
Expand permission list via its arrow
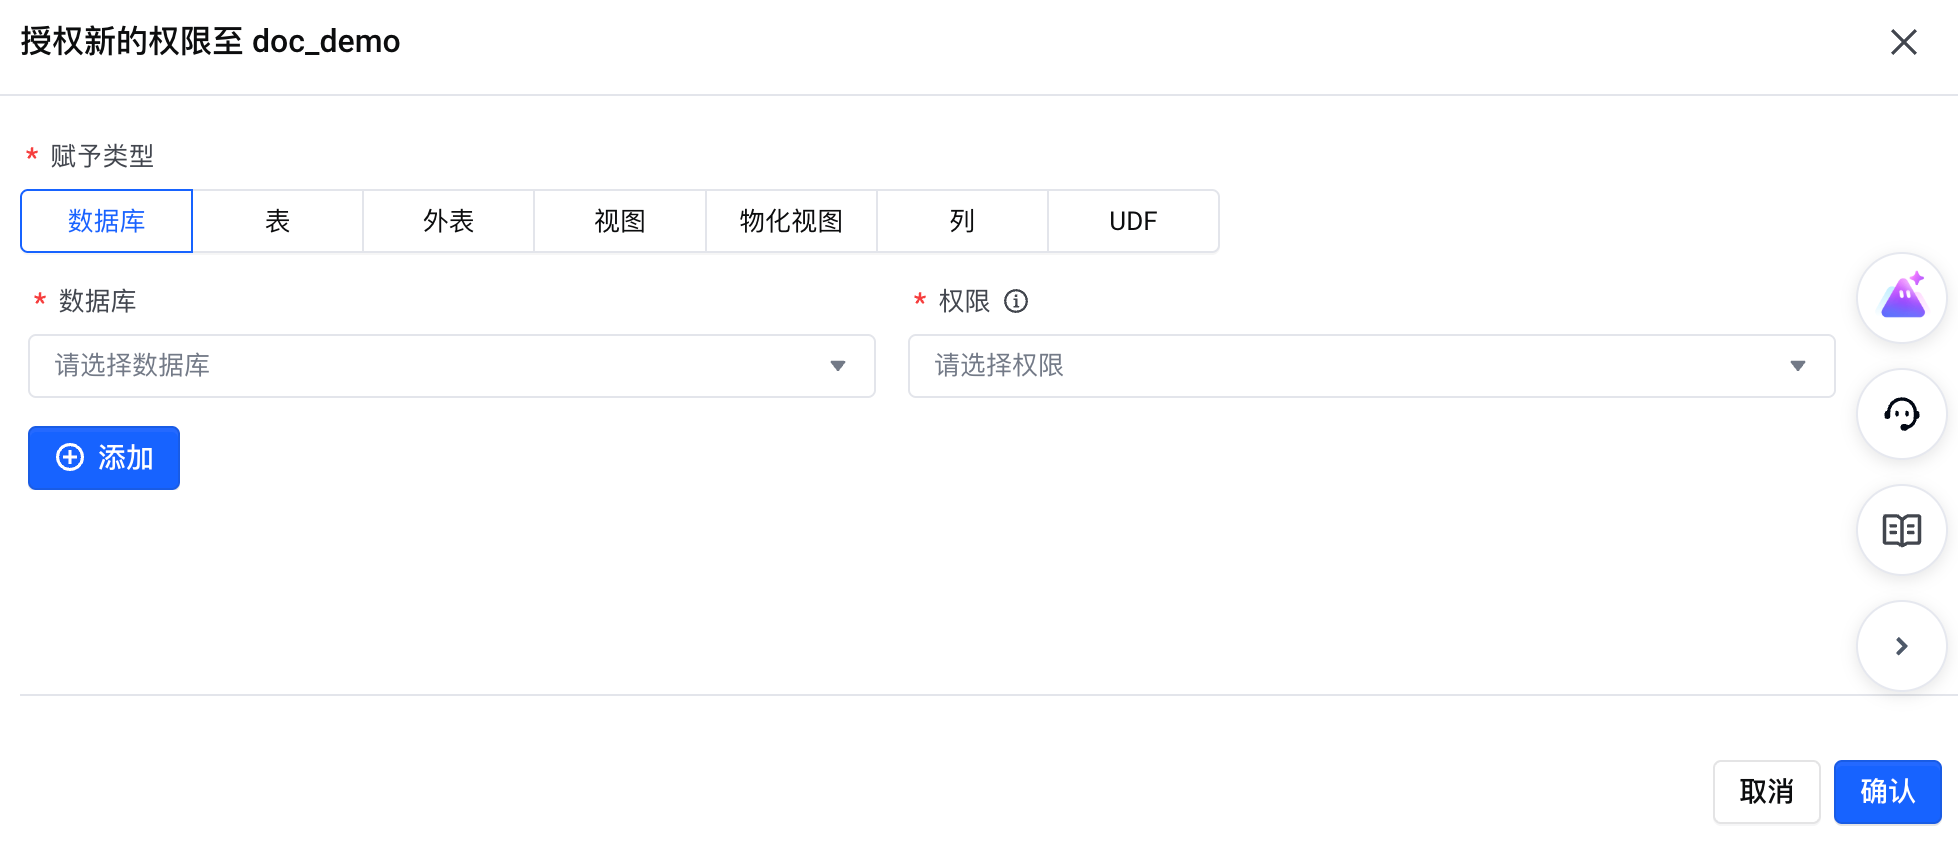pos(1798,366)
